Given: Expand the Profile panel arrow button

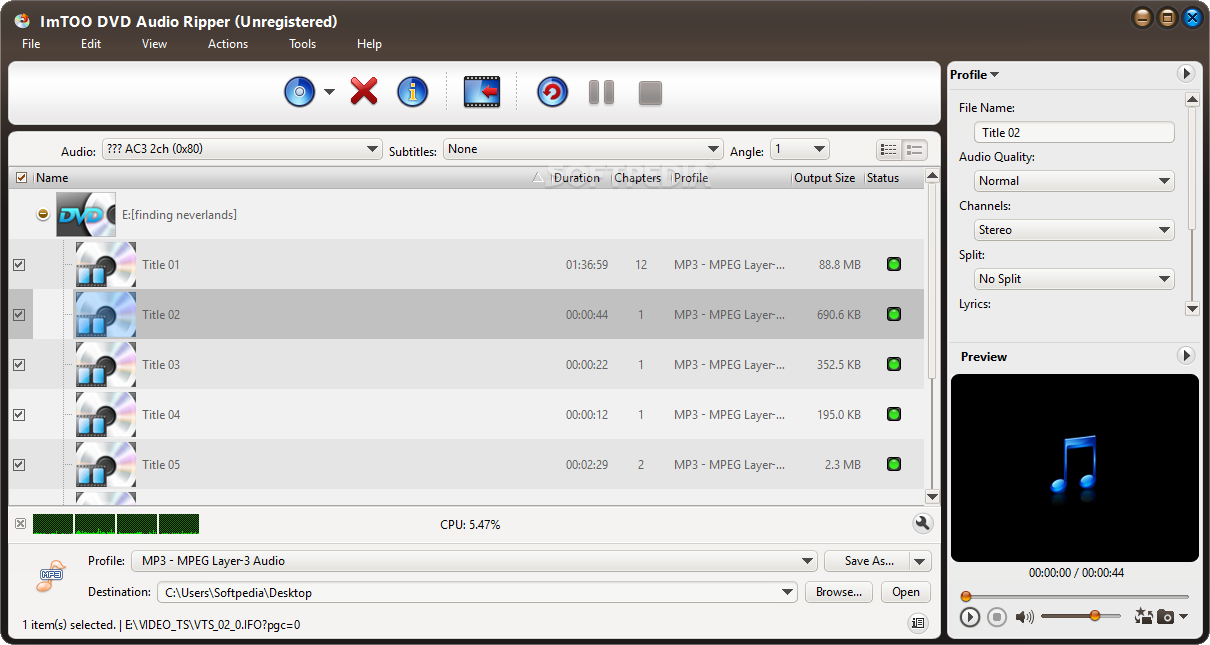Looking at the screenshot, I should coord(1185,74).
